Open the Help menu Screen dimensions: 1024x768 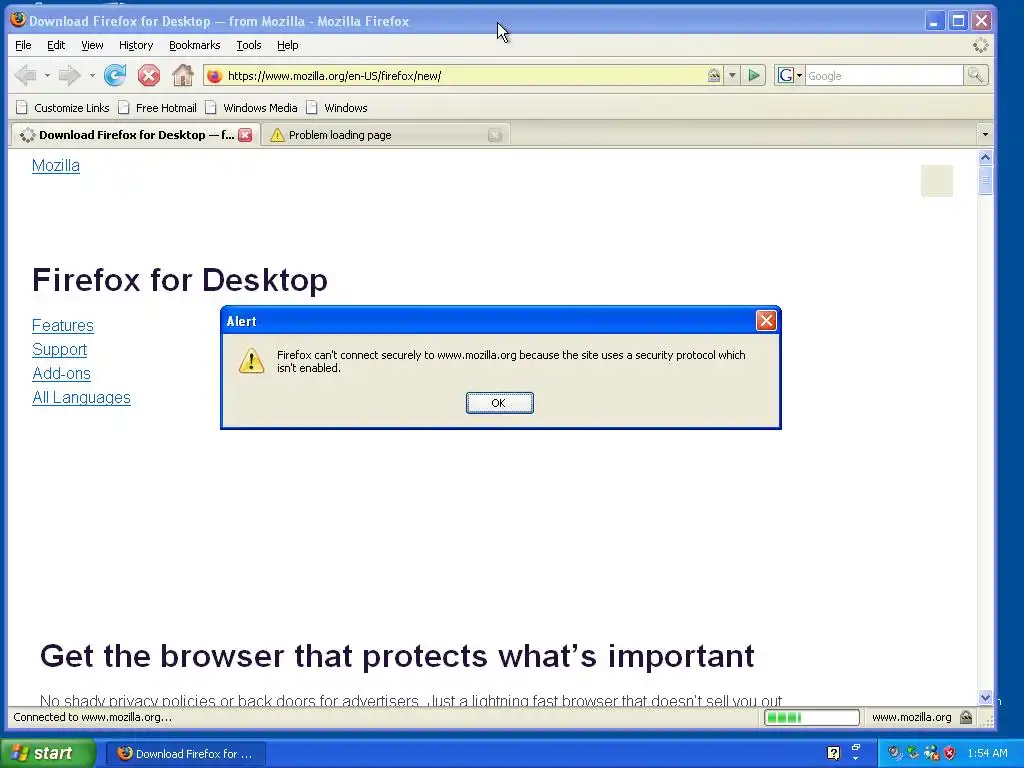coord(287,45)
